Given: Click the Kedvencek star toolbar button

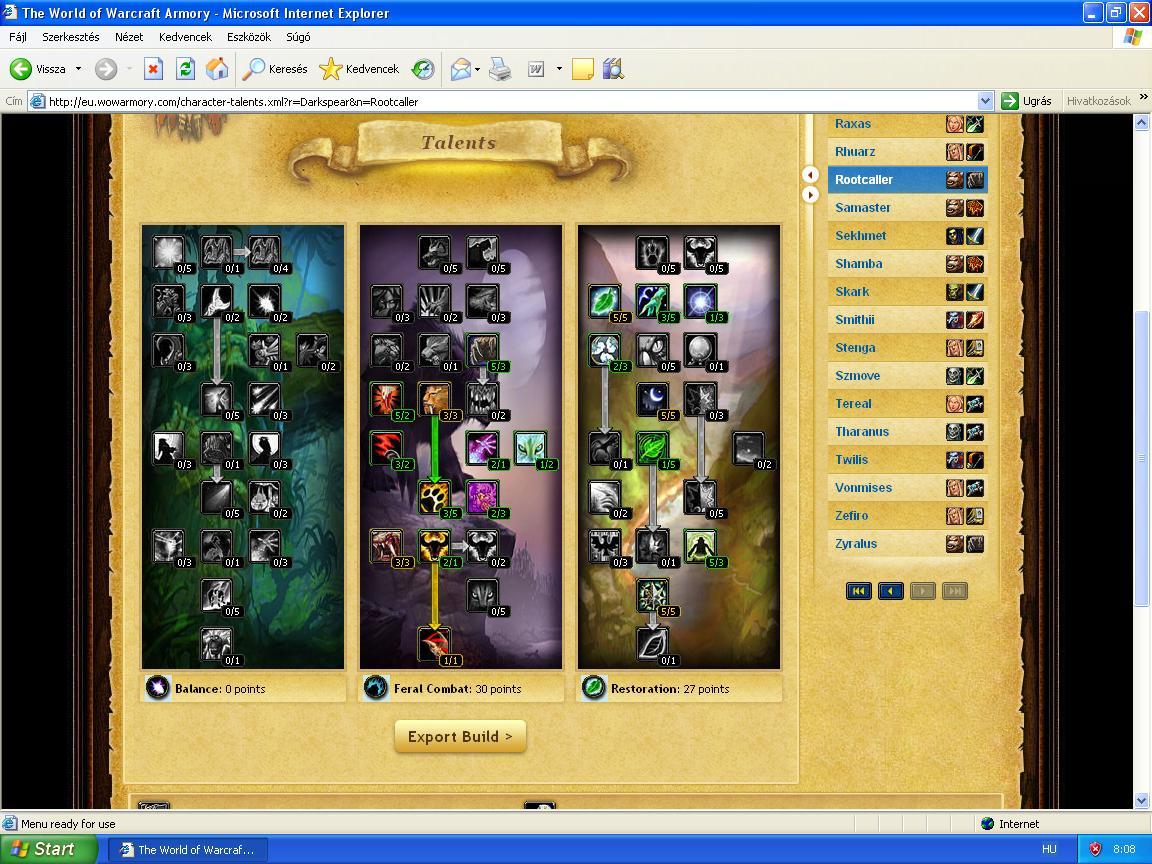Looking at the screenshot, I should (x=359, y=69).
